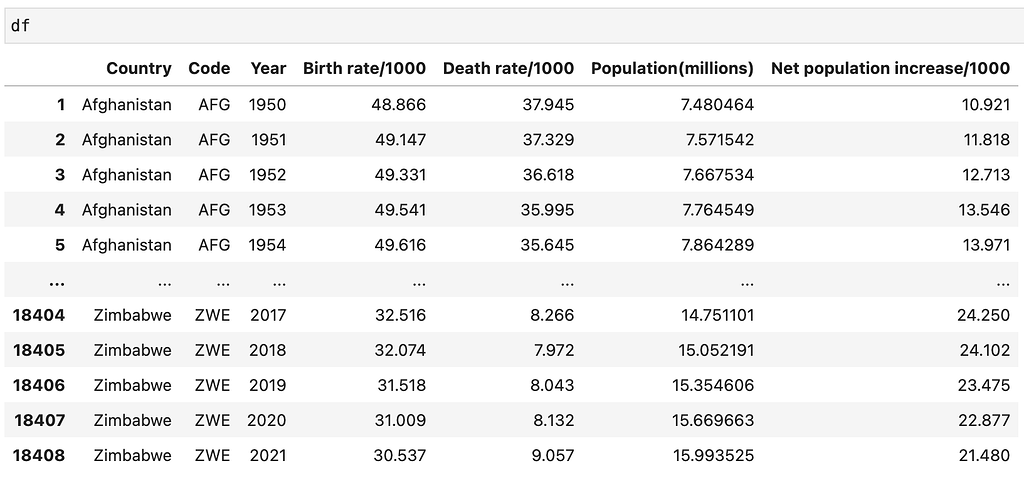Click net increase value 24.102
Image resolution: width=1024 pixels, height=488 pixels.
984,350
